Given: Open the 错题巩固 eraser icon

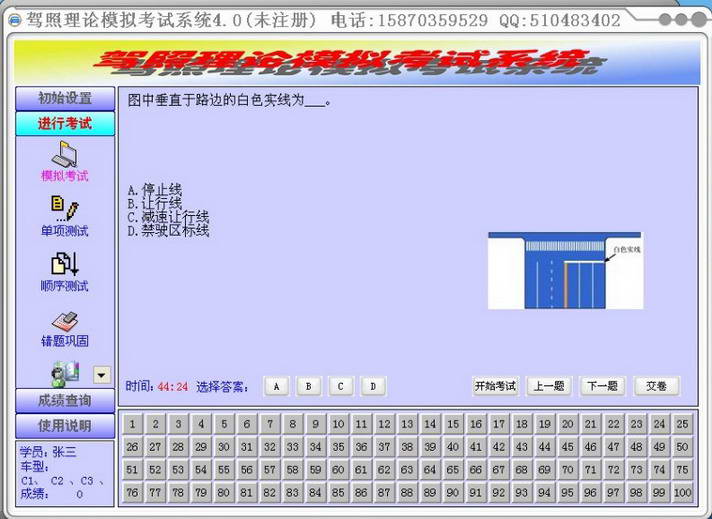Looking at the screenshot, I should tap(64, 321).
